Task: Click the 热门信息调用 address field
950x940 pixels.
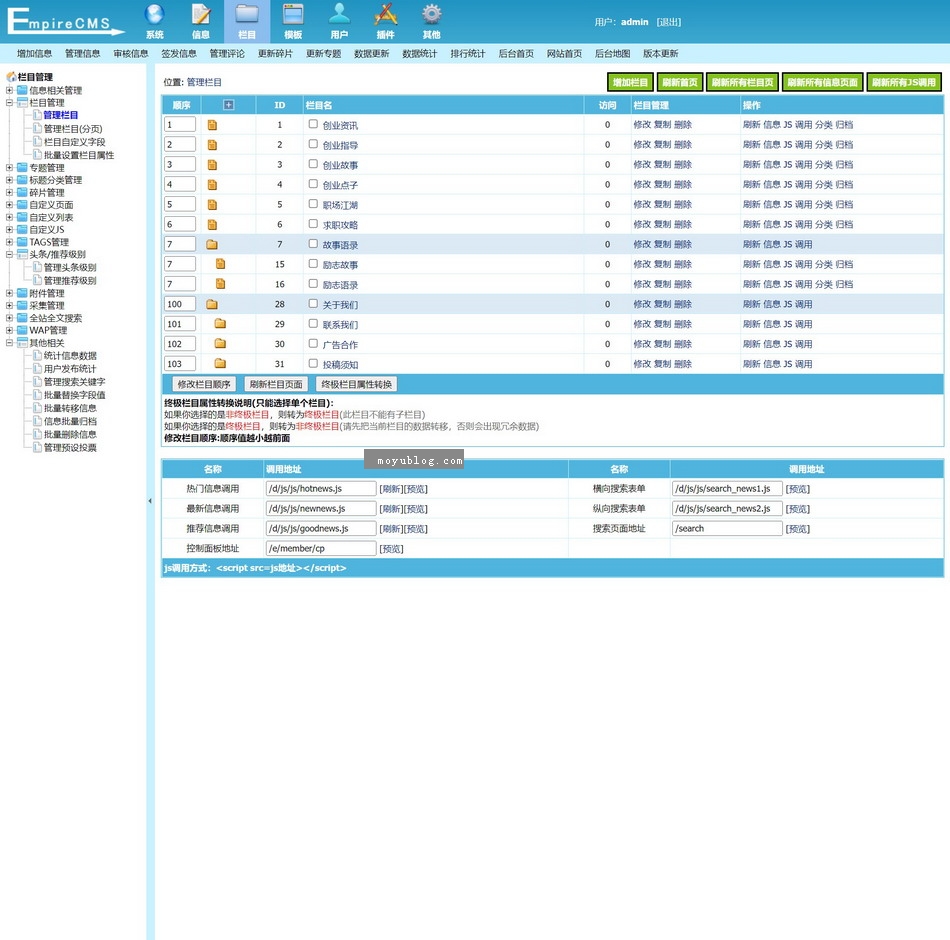Action: pyautogui.click(x=321, y=488)
